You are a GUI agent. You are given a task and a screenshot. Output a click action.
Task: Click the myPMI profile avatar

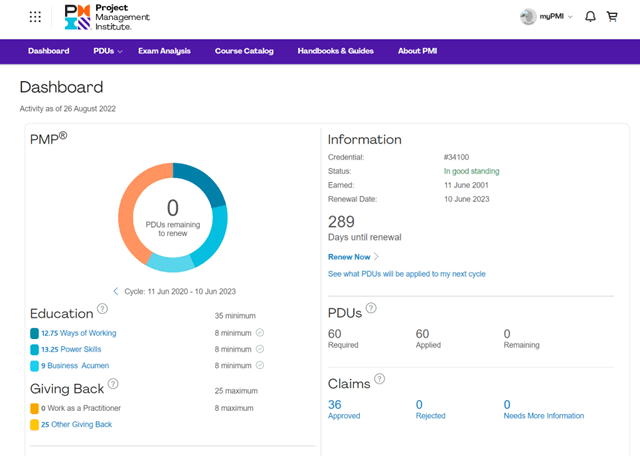pyautogui.click(x=529, y=17)
